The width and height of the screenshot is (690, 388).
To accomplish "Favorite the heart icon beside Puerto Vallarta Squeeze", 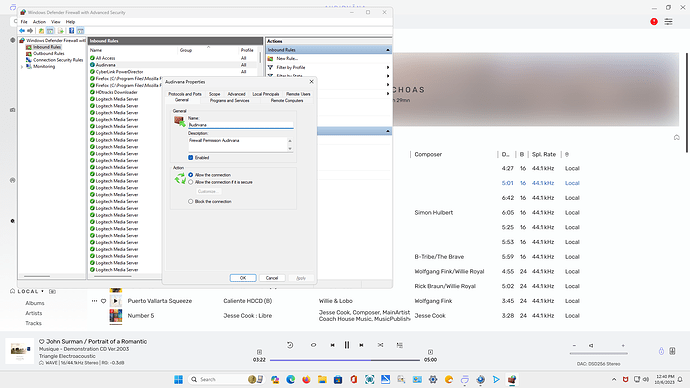I will tap(103, 301).
